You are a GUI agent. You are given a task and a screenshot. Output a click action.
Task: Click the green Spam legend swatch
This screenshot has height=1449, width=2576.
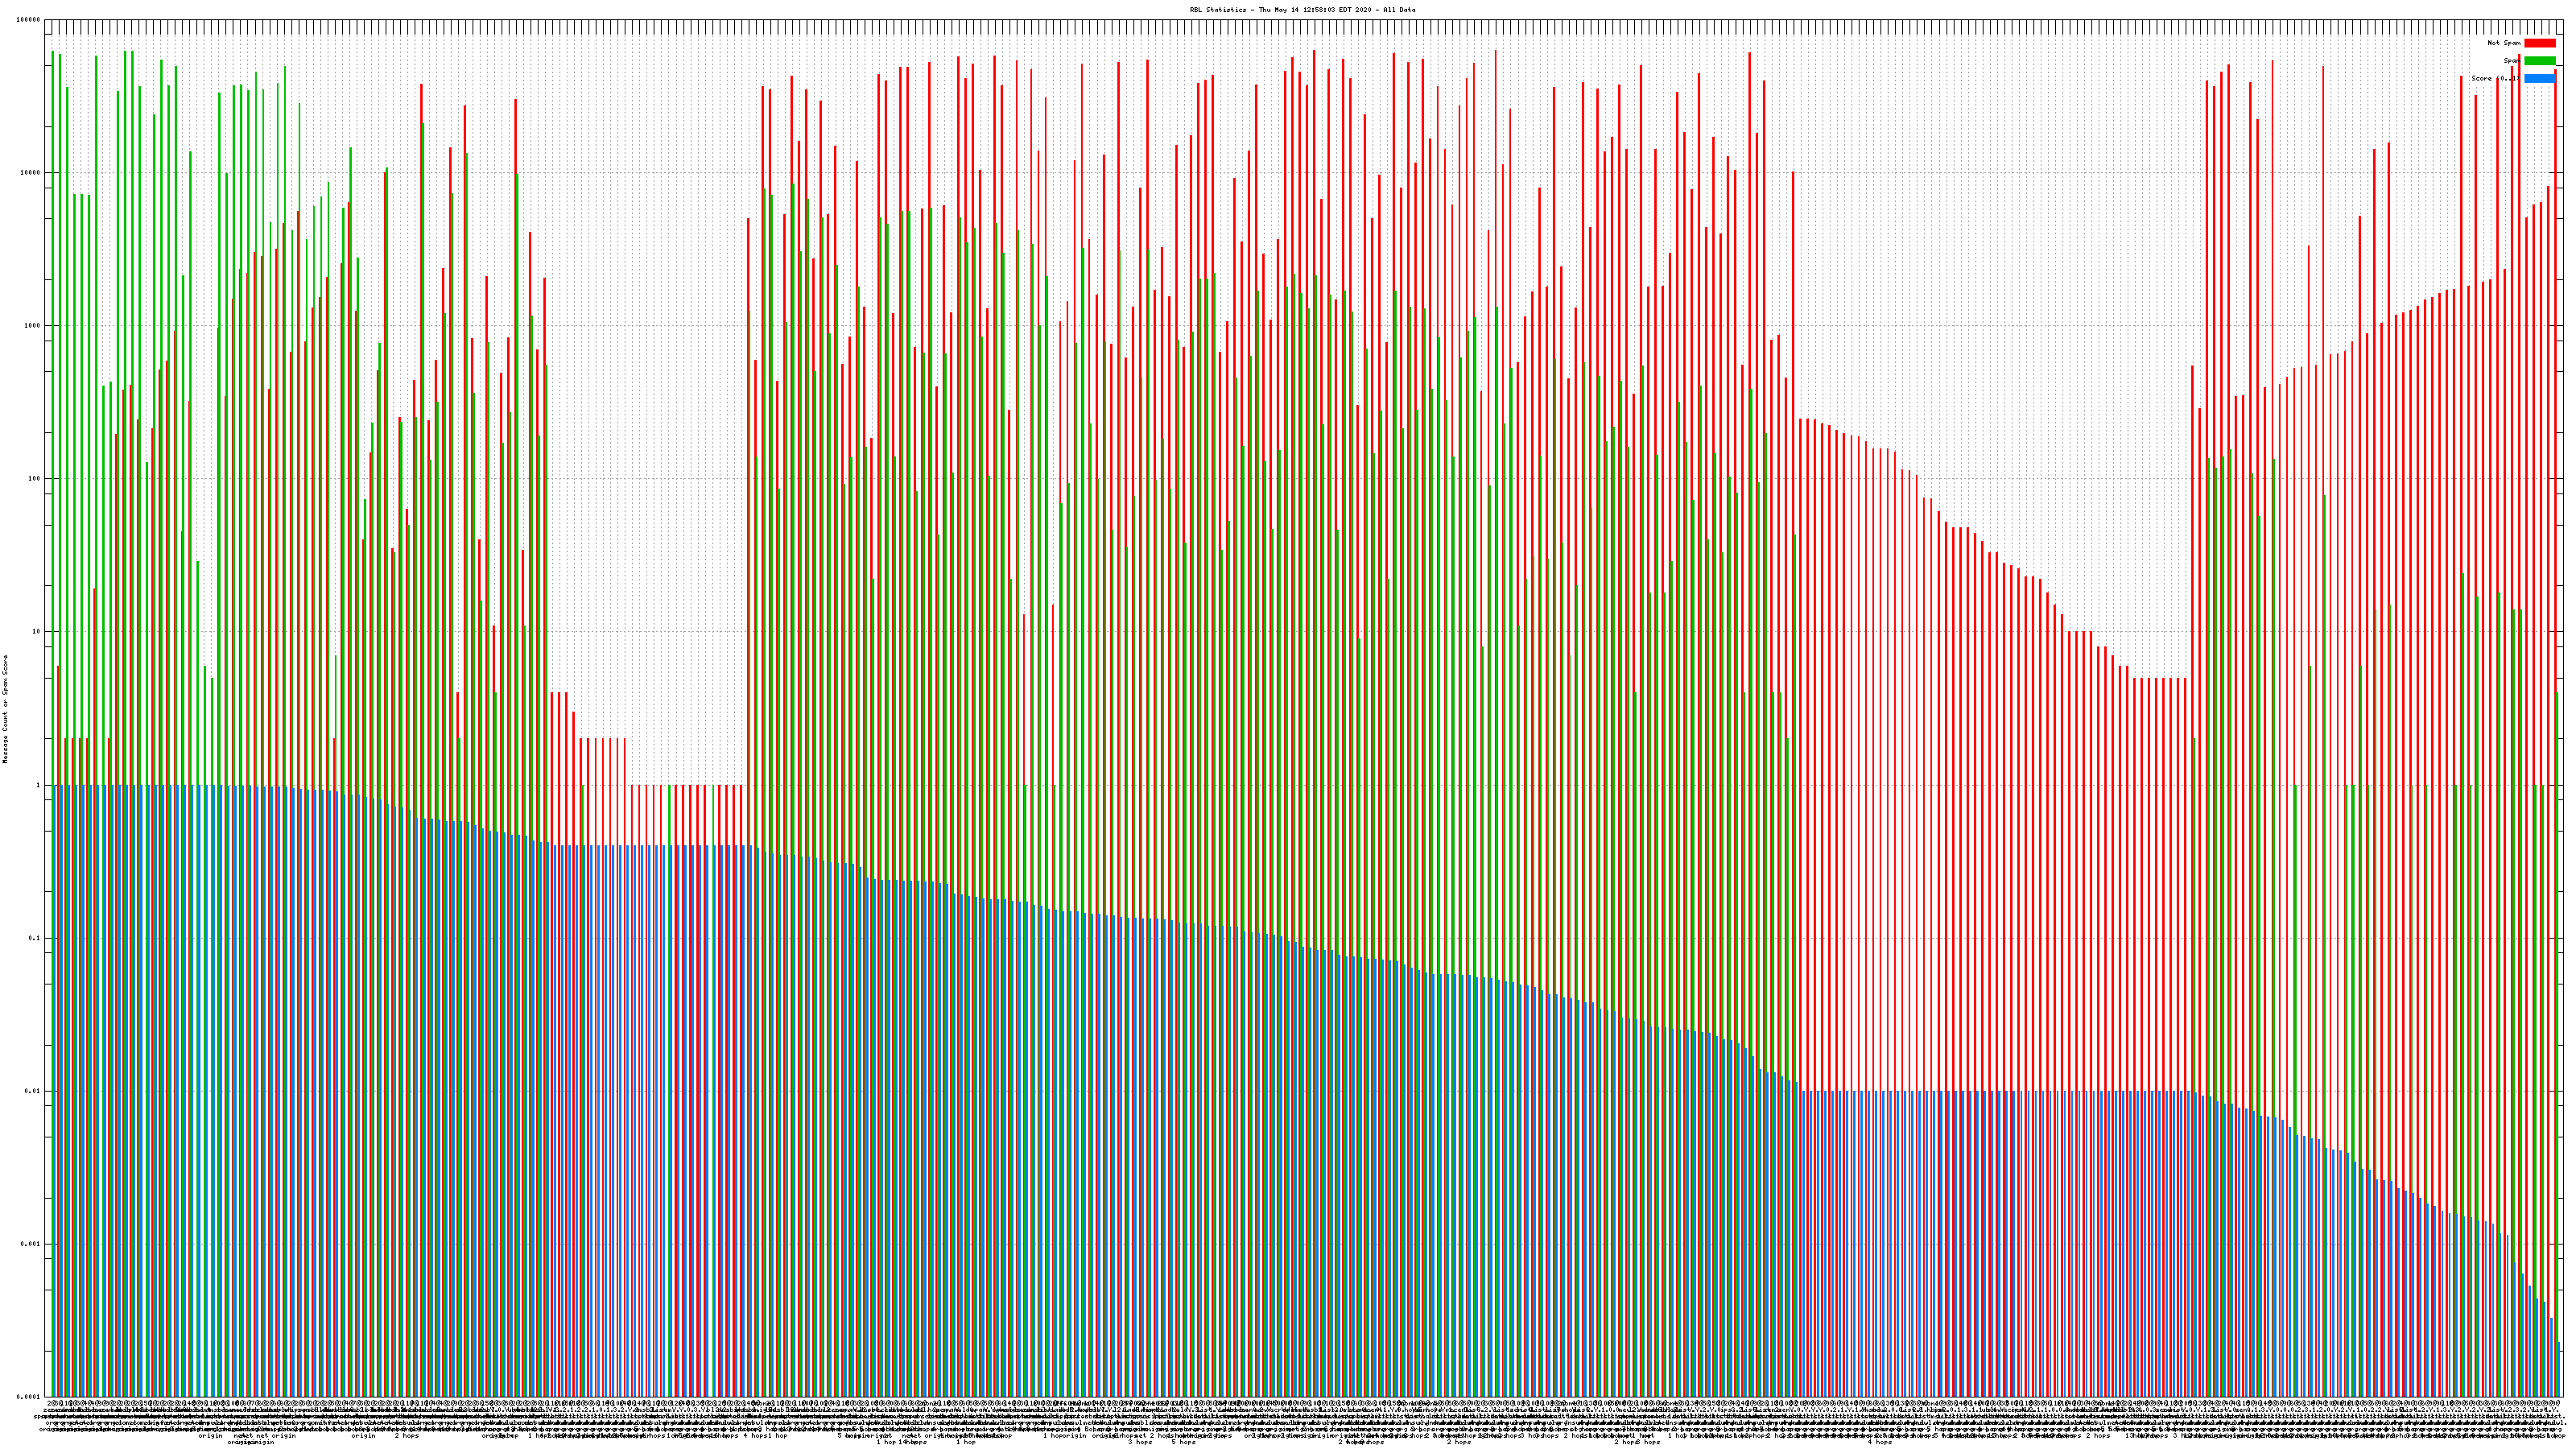point(2539,61)
